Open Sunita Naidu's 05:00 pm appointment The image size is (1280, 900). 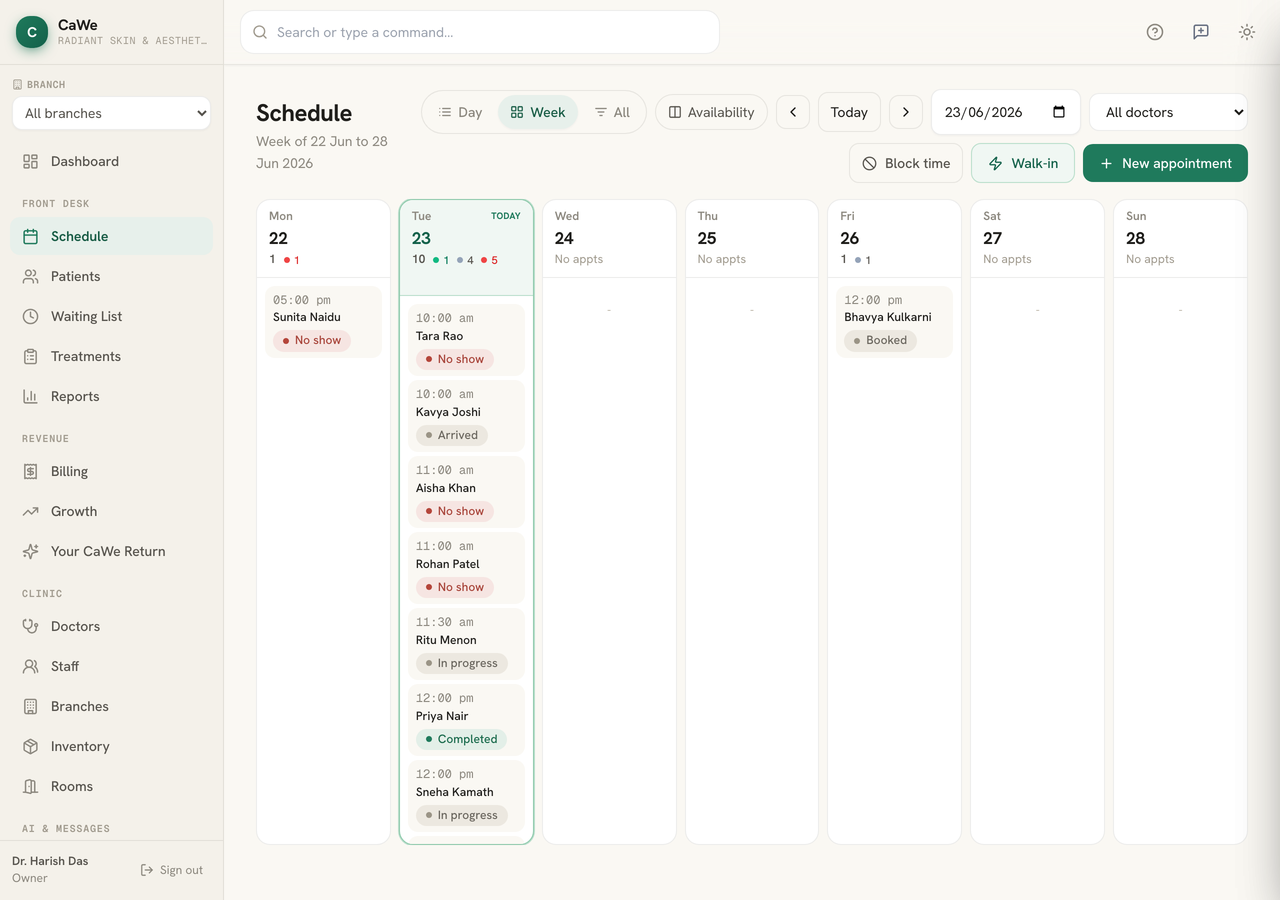(x=323, y=322)
